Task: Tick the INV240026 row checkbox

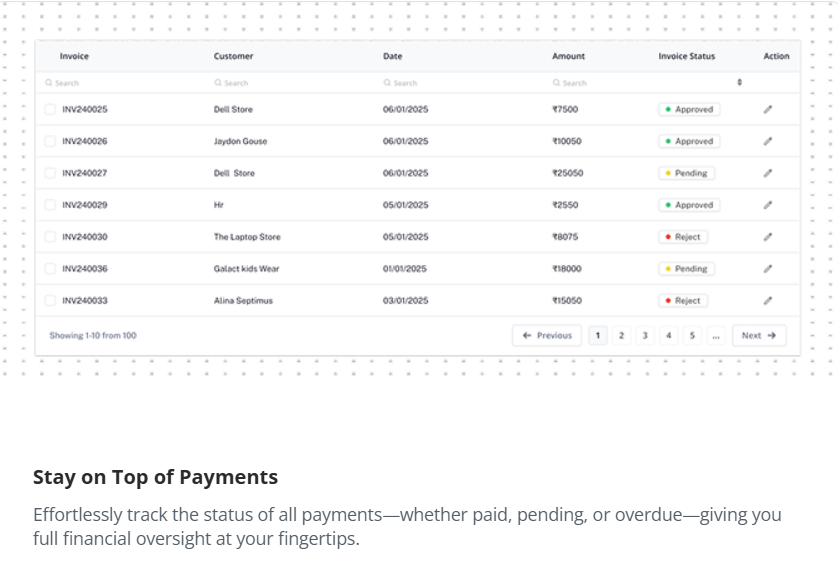Action: click(50, 141)
